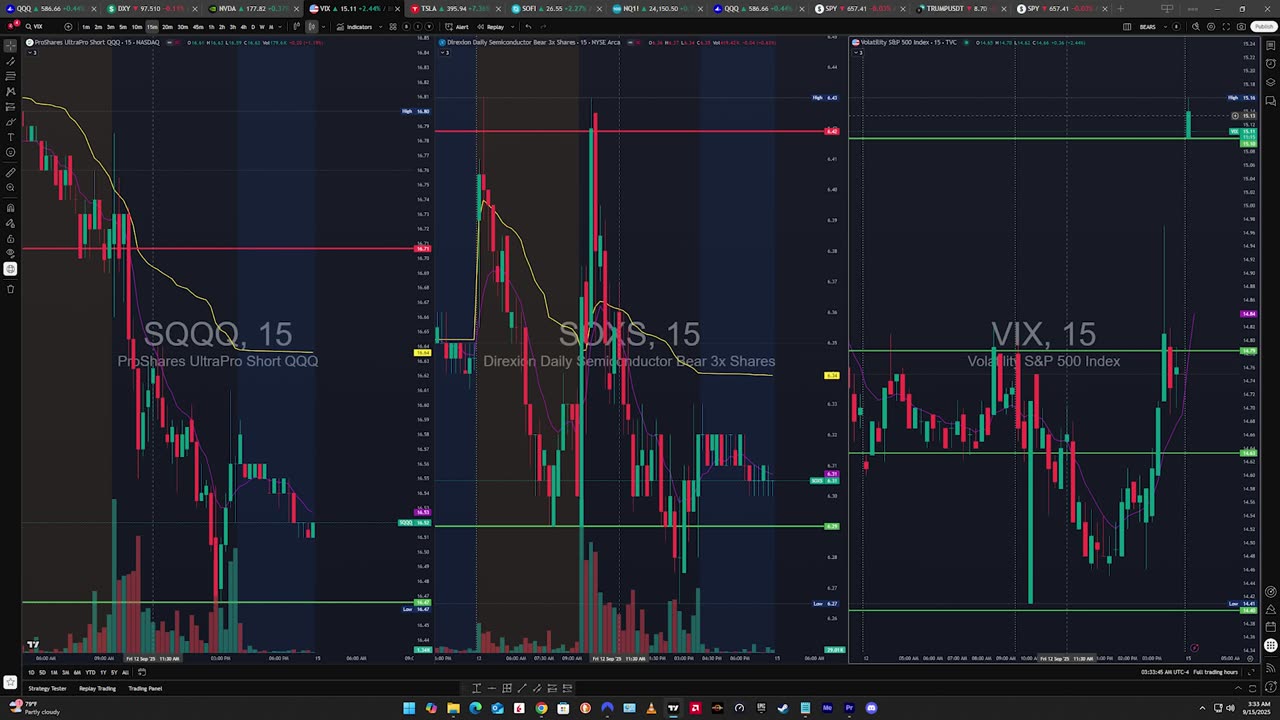Switch to the SOFI tab
Screen dimensions: 1280x720
coord(553,9)
